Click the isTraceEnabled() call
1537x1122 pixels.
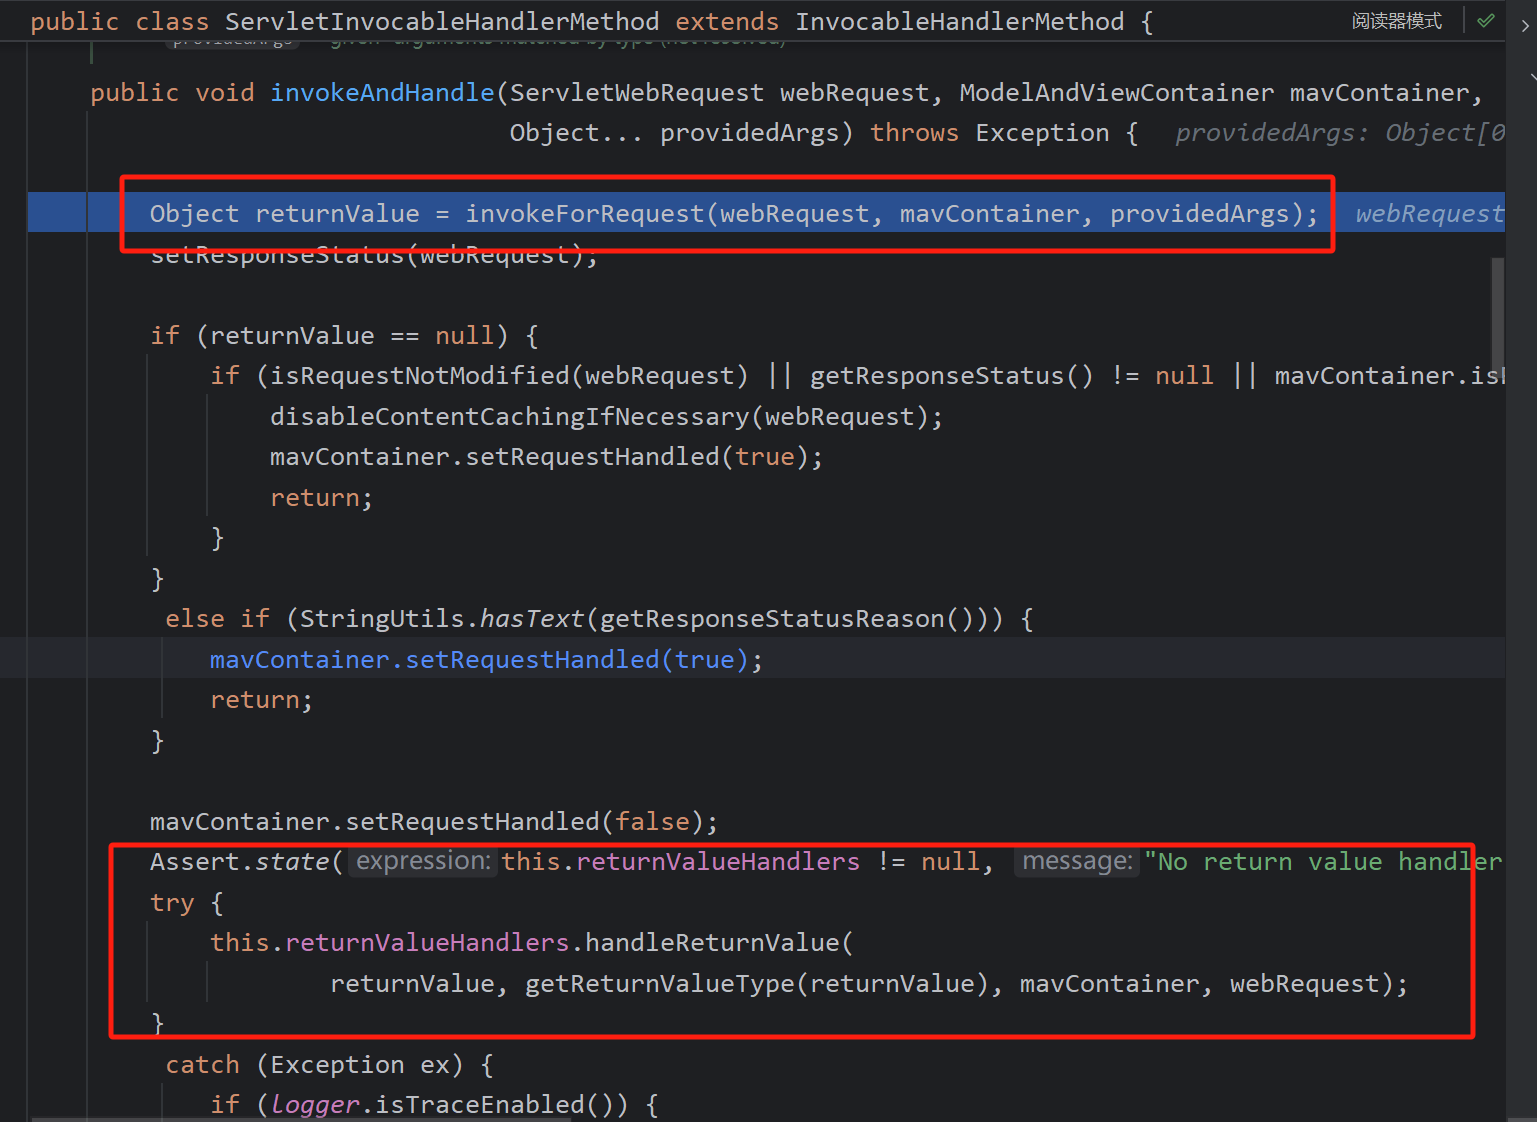tap(495, 1105)
